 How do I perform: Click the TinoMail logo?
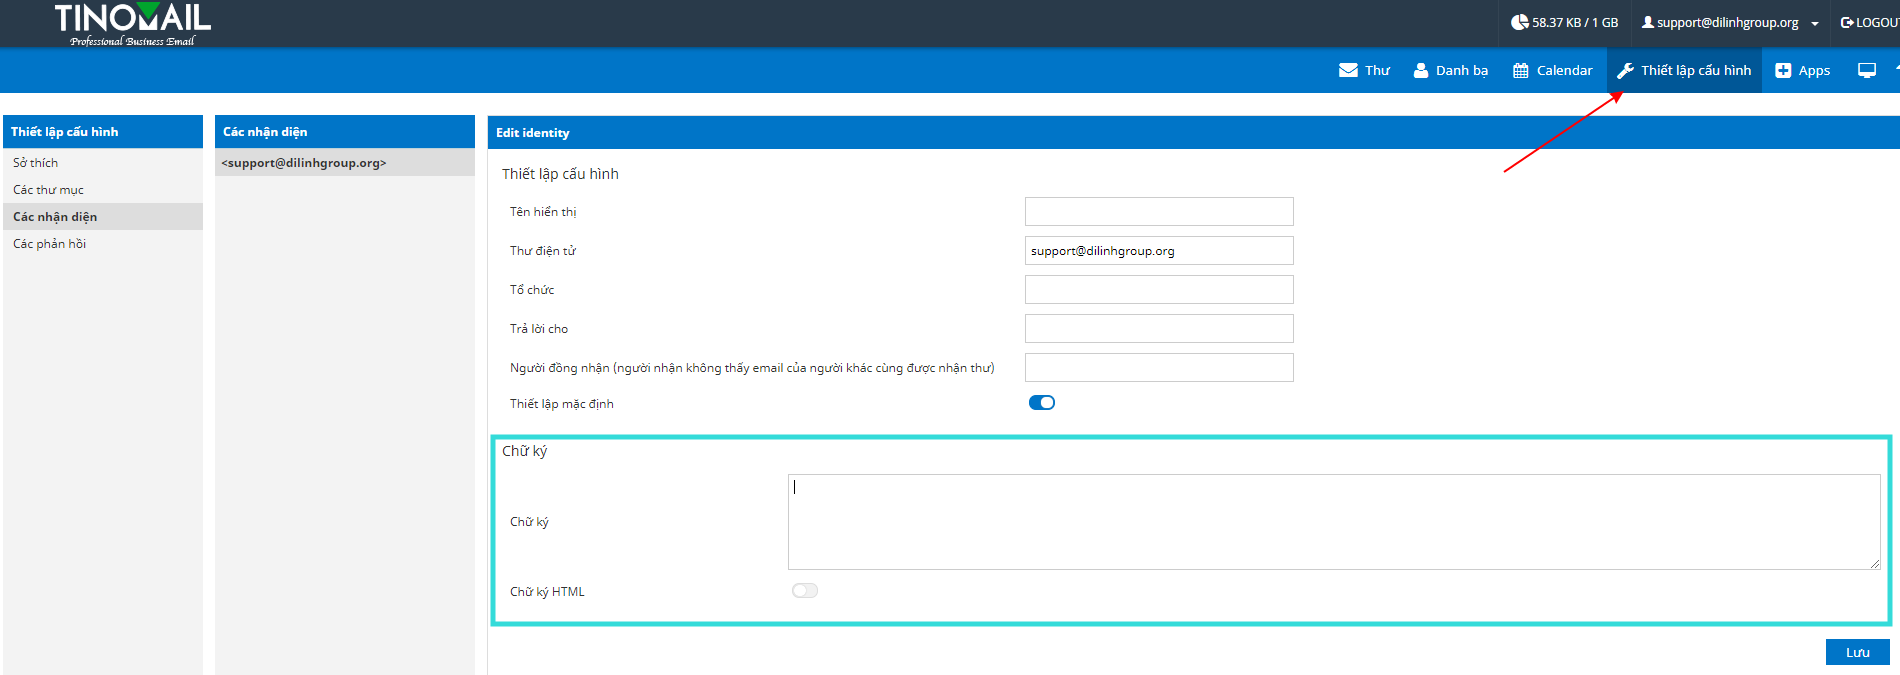[x=132, y=24]
